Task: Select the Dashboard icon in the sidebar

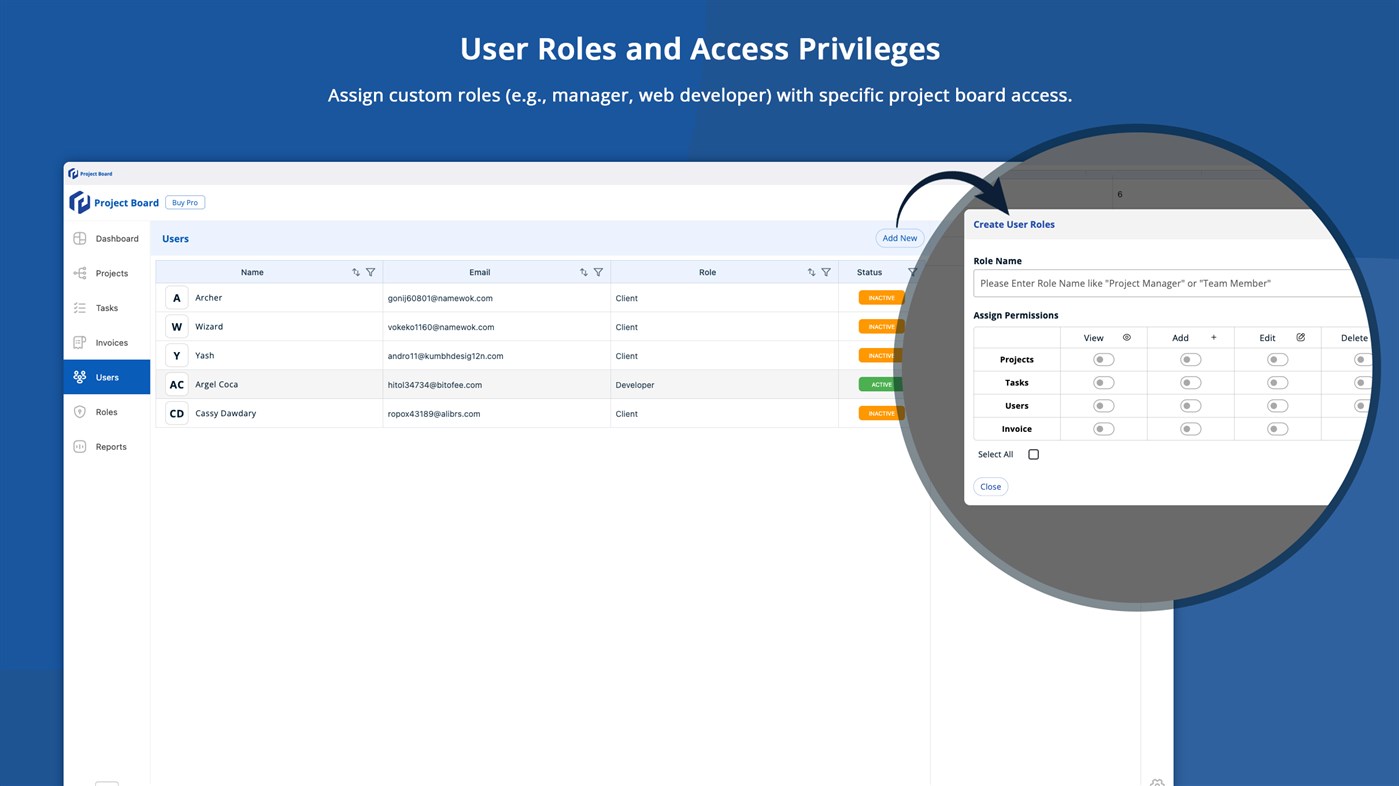Action: tap(78, 238)
